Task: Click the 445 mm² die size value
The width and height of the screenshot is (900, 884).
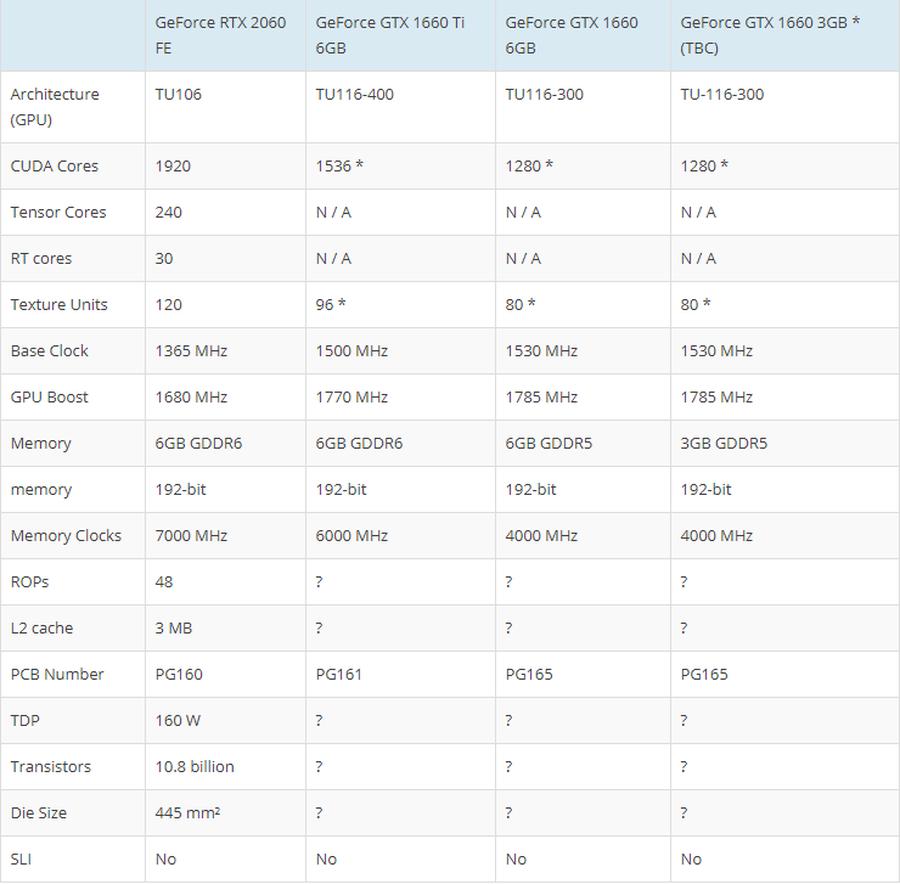Action: 188,813
